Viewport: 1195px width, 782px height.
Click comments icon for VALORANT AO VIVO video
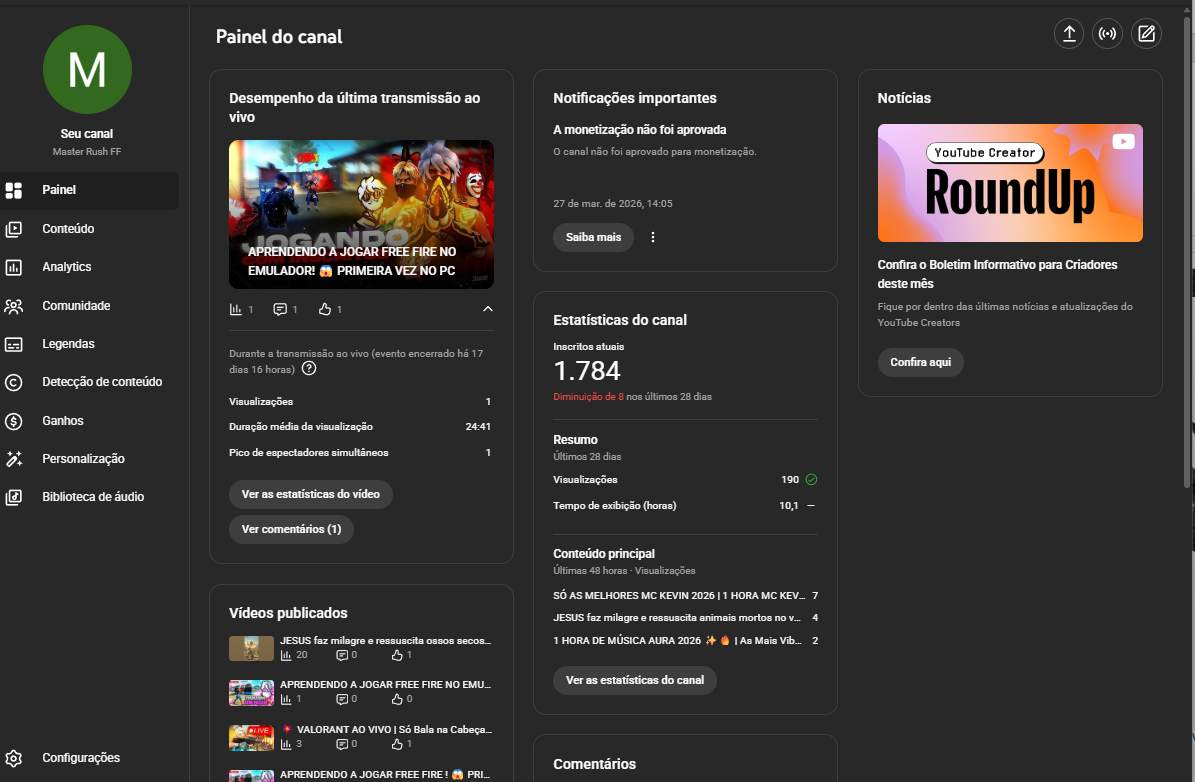342,745
